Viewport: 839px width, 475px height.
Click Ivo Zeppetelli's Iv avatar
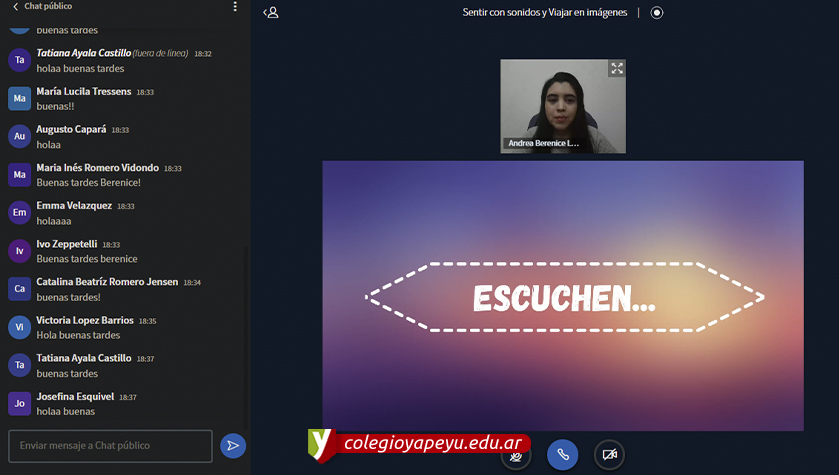pos(19,251)
